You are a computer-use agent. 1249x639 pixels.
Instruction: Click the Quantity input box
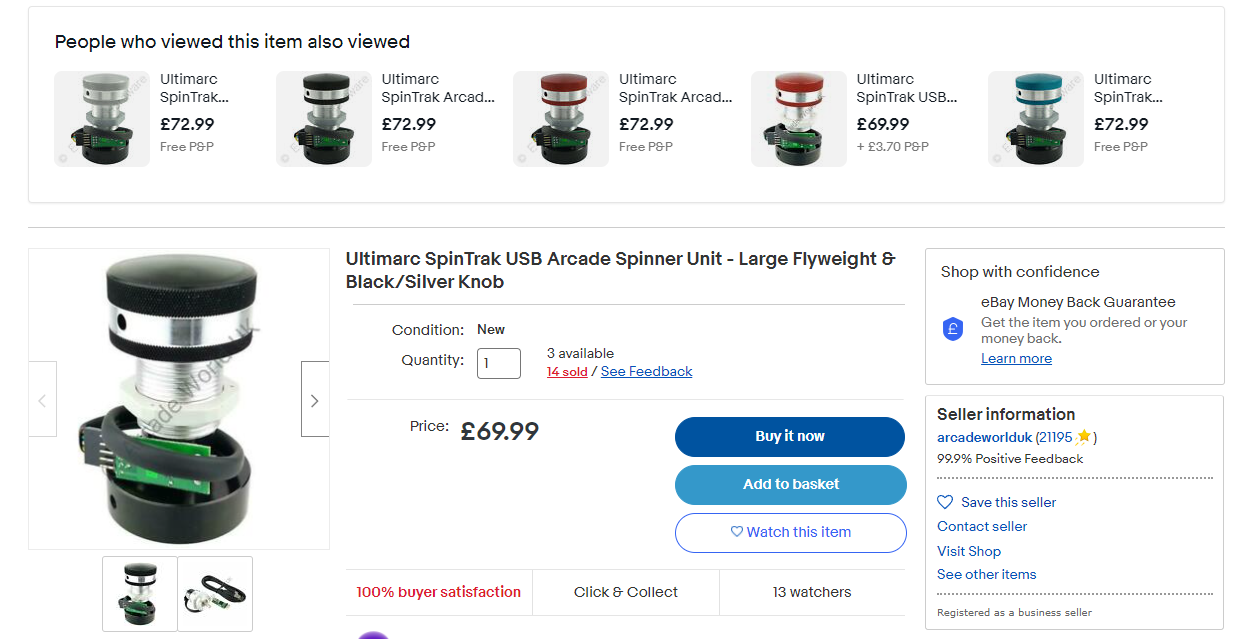(x=499, y=363)
